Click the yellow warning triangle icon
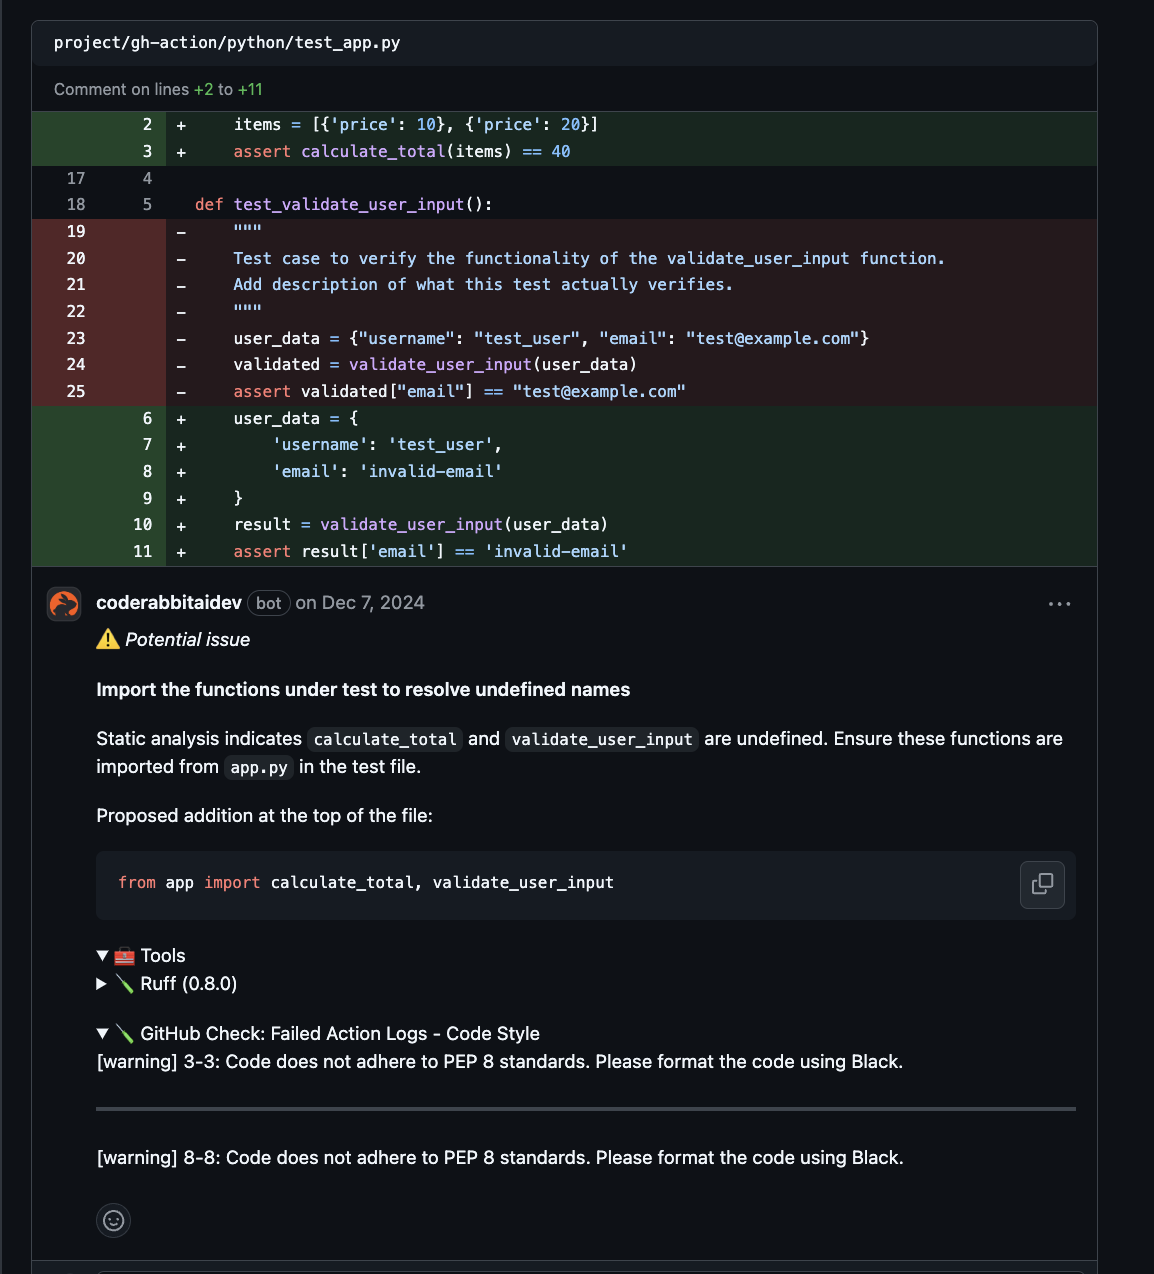1154x1274 pixels. pos(107,639)
